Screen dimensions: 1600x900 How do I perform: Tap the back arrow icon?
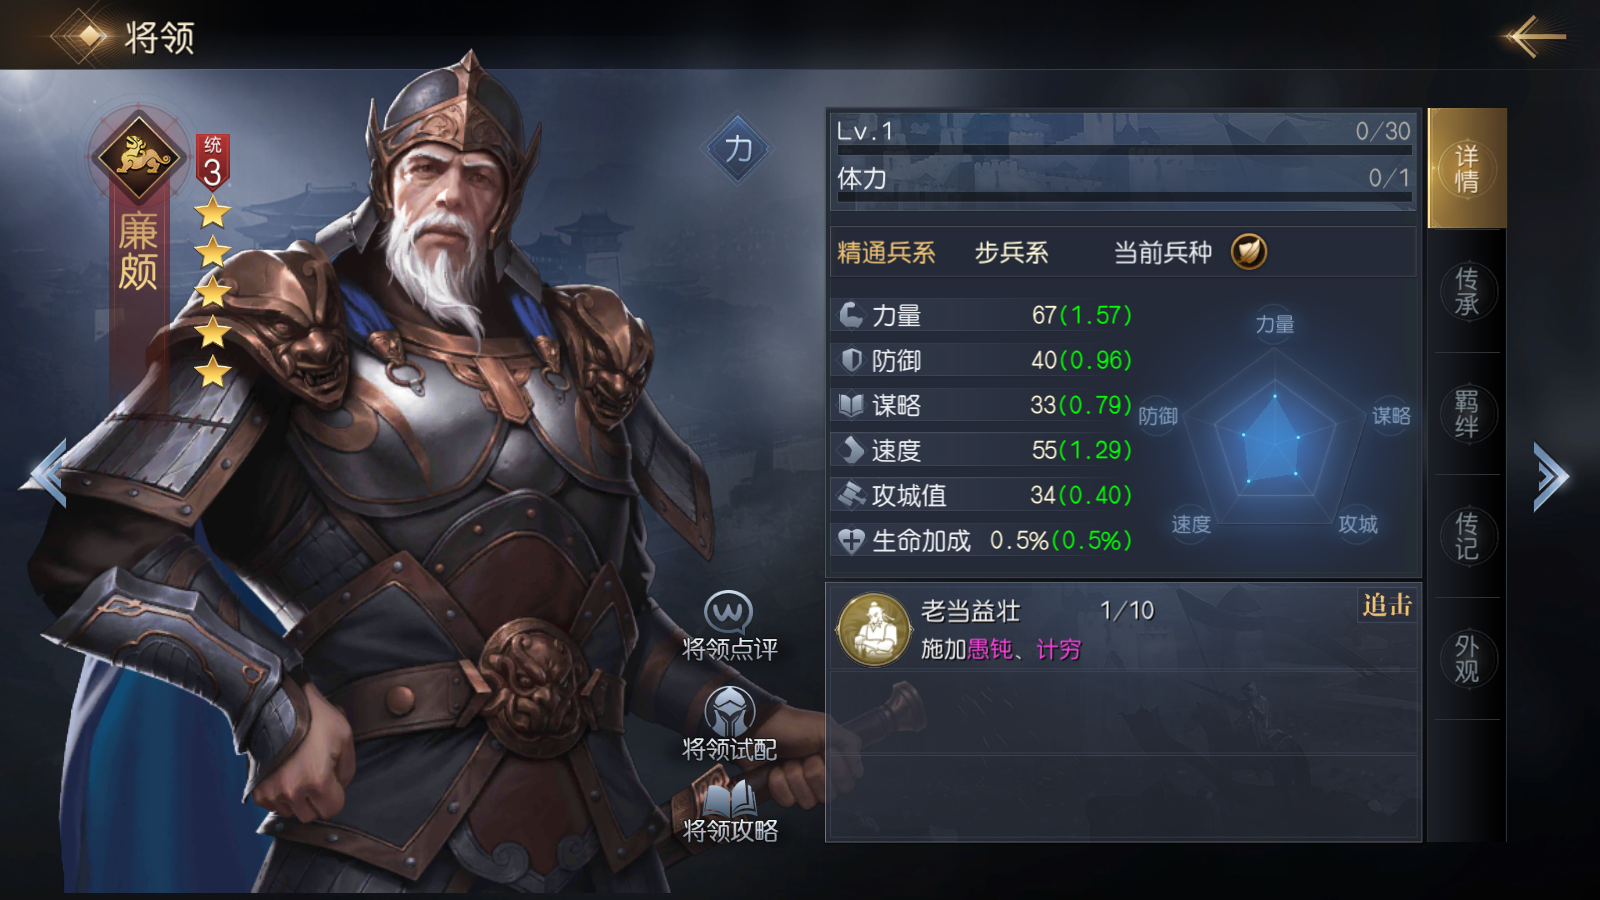click(x=1533, y=37)
